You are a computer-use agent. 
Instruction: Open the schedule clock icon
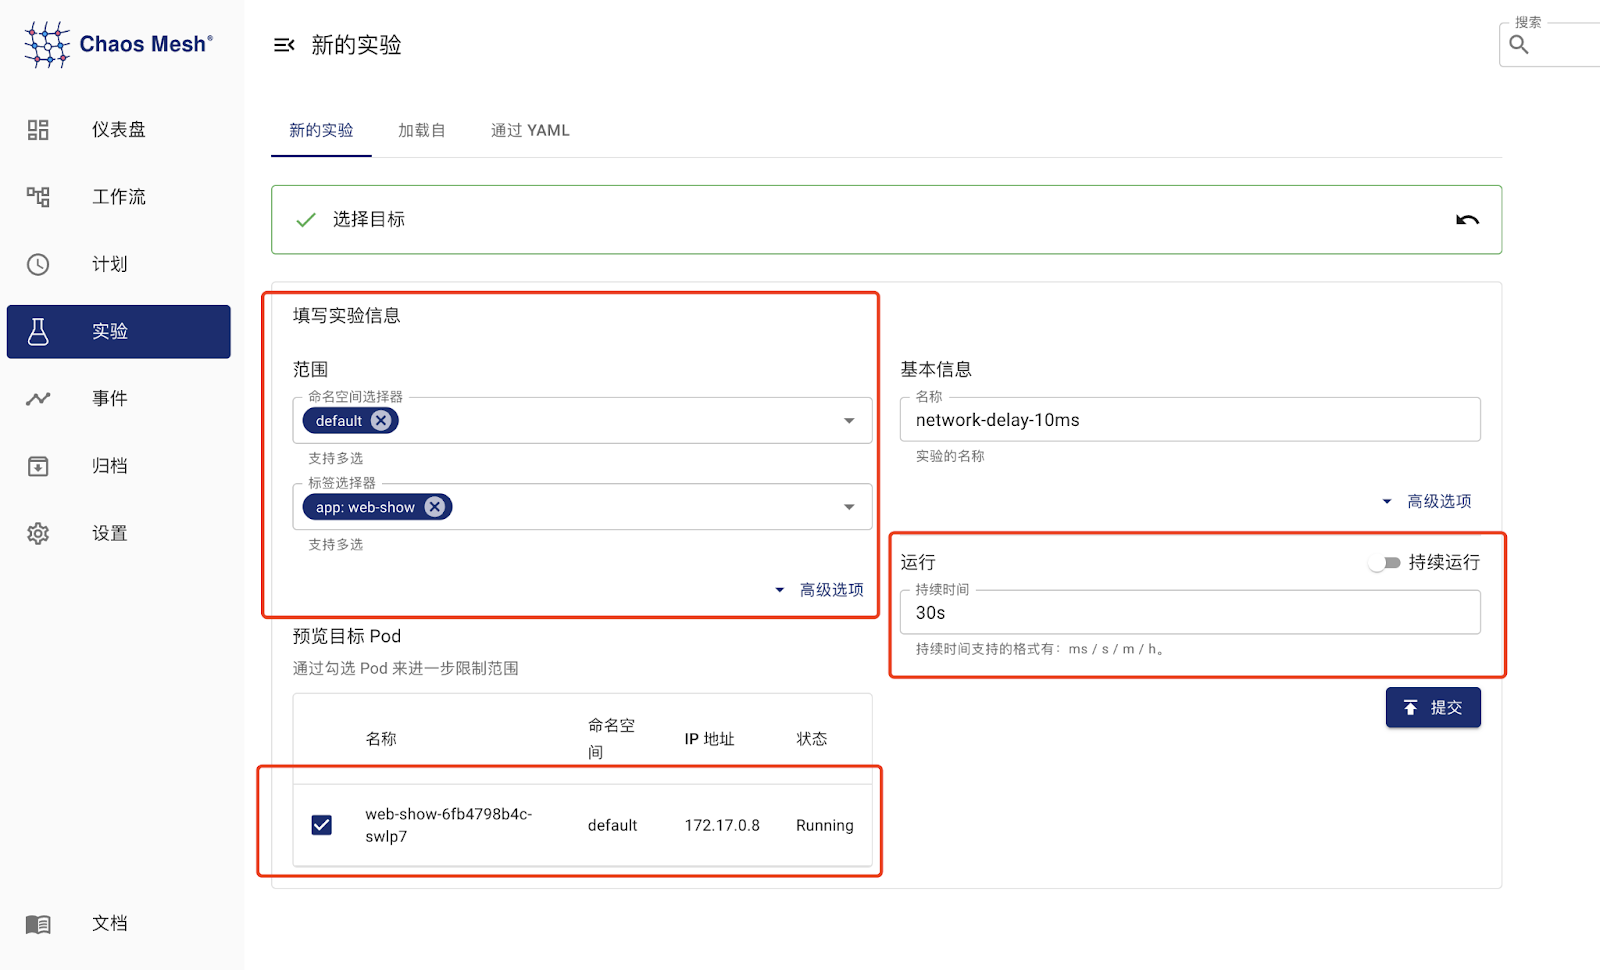pos(38,264)
